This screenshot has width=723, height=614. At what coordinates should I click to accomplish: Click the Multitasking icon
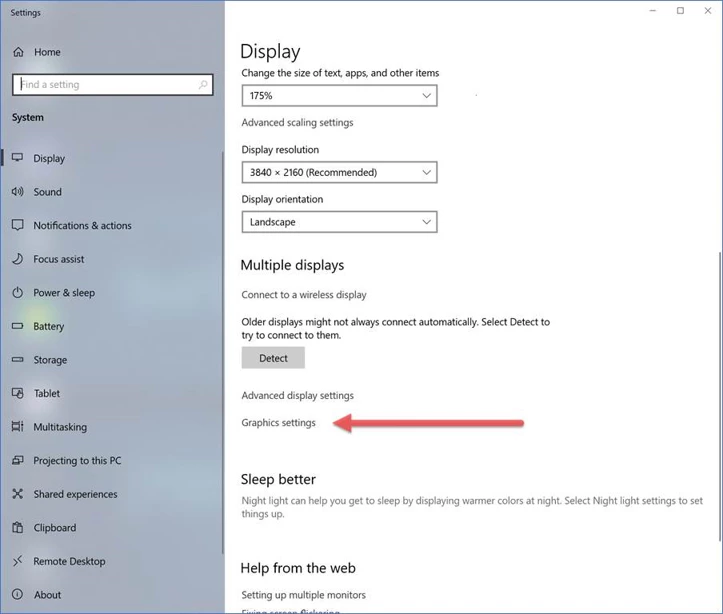pos(18,426)
